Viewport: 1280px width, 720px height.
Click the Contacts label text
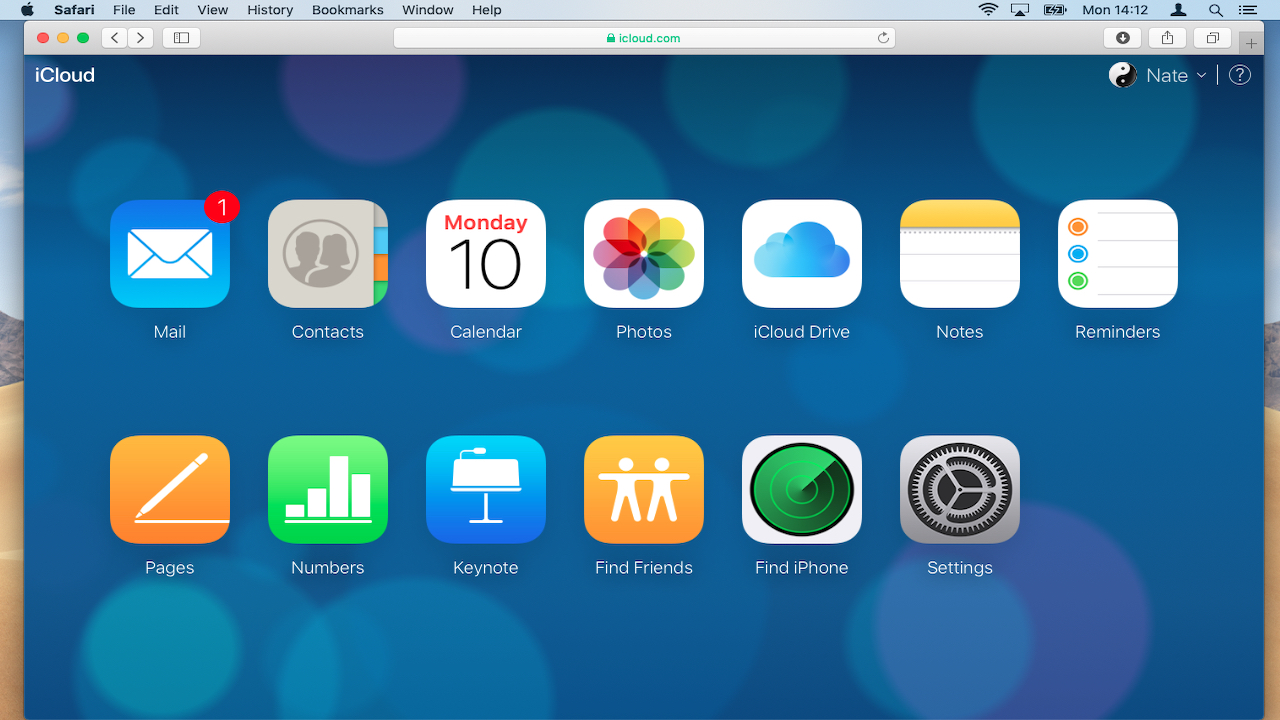[x=328, y=332]
